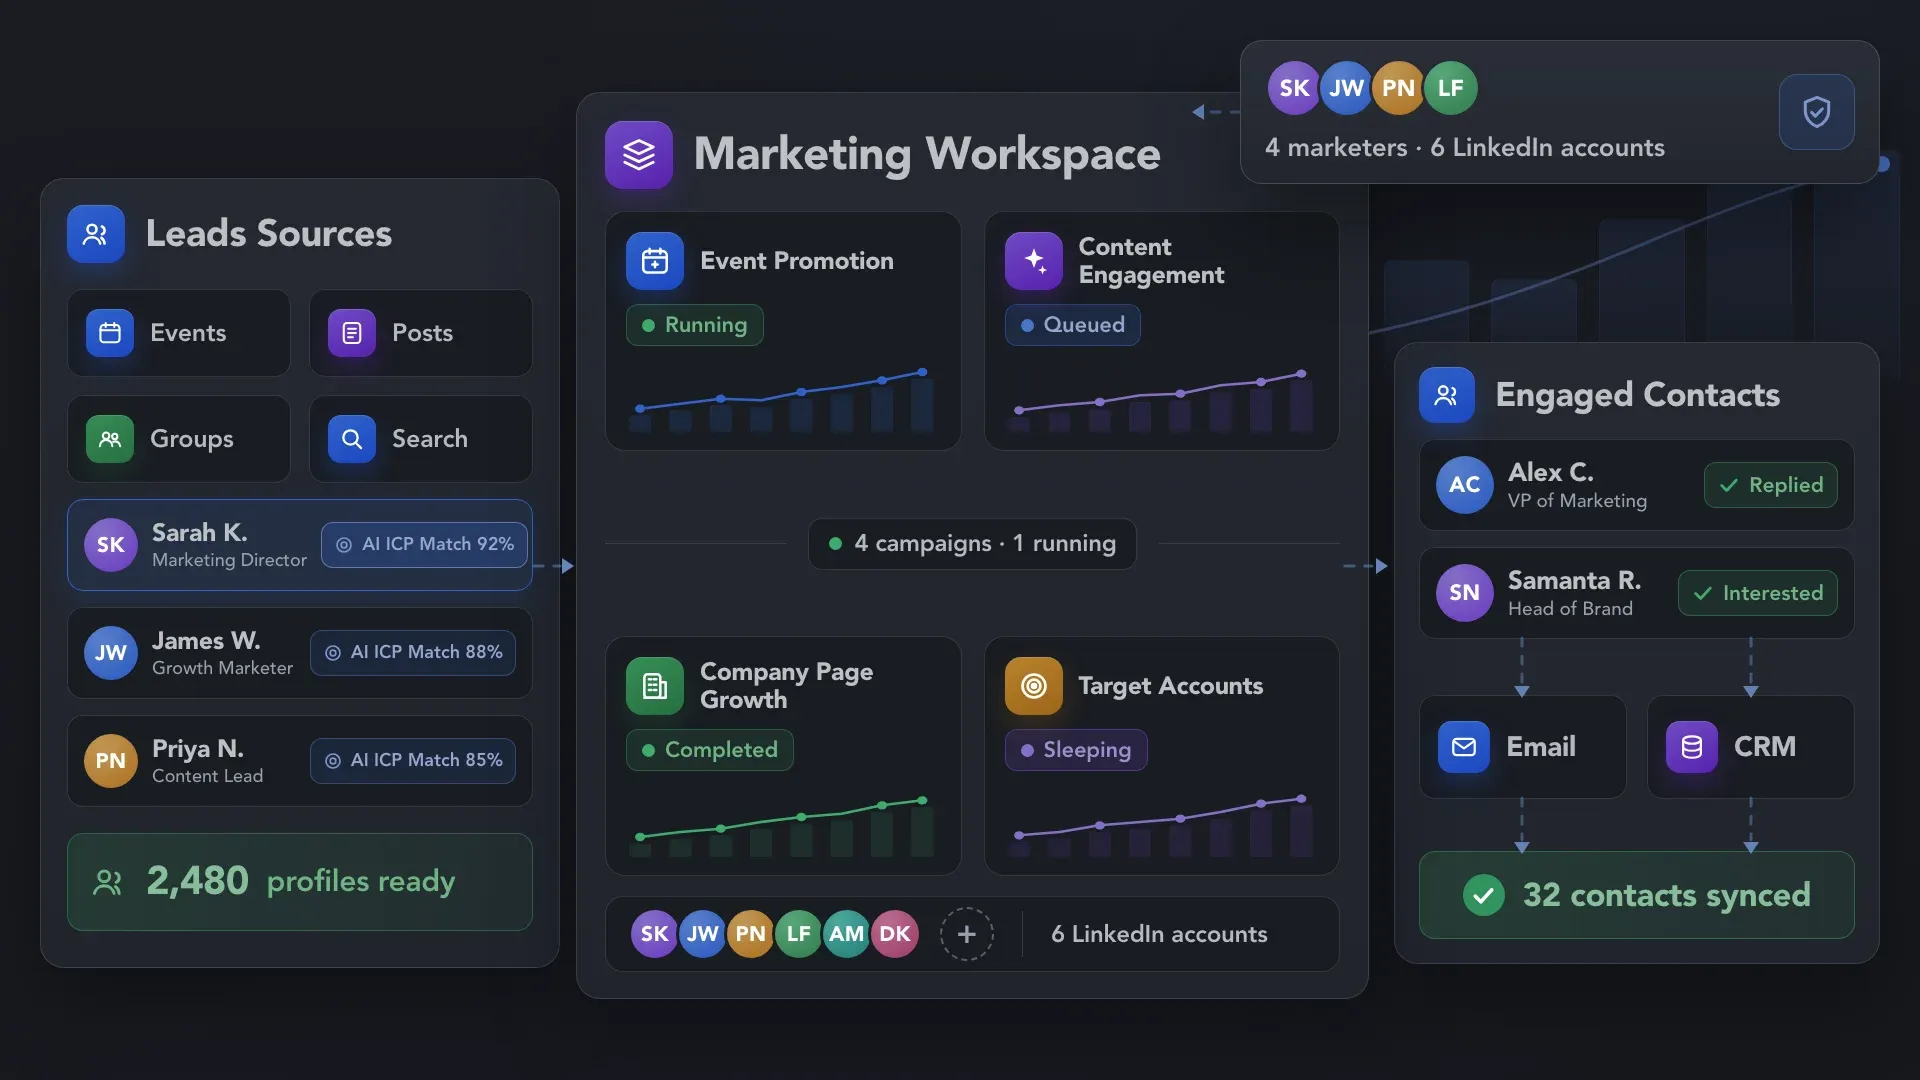Image resolution: width=1920 pixels, height=1080 pixels.
Task: Click the Groups people icon
Action: tap(110, 439)
